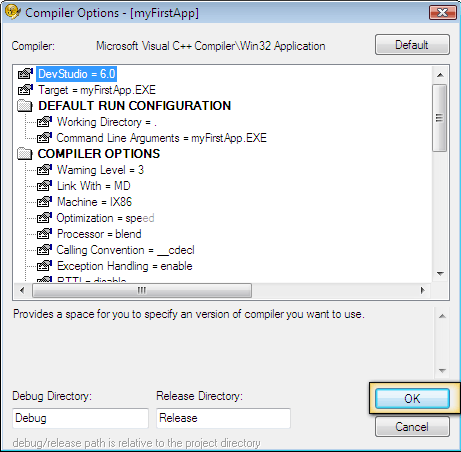Click the icon next to Warning Level = 3

click(44, 170)
